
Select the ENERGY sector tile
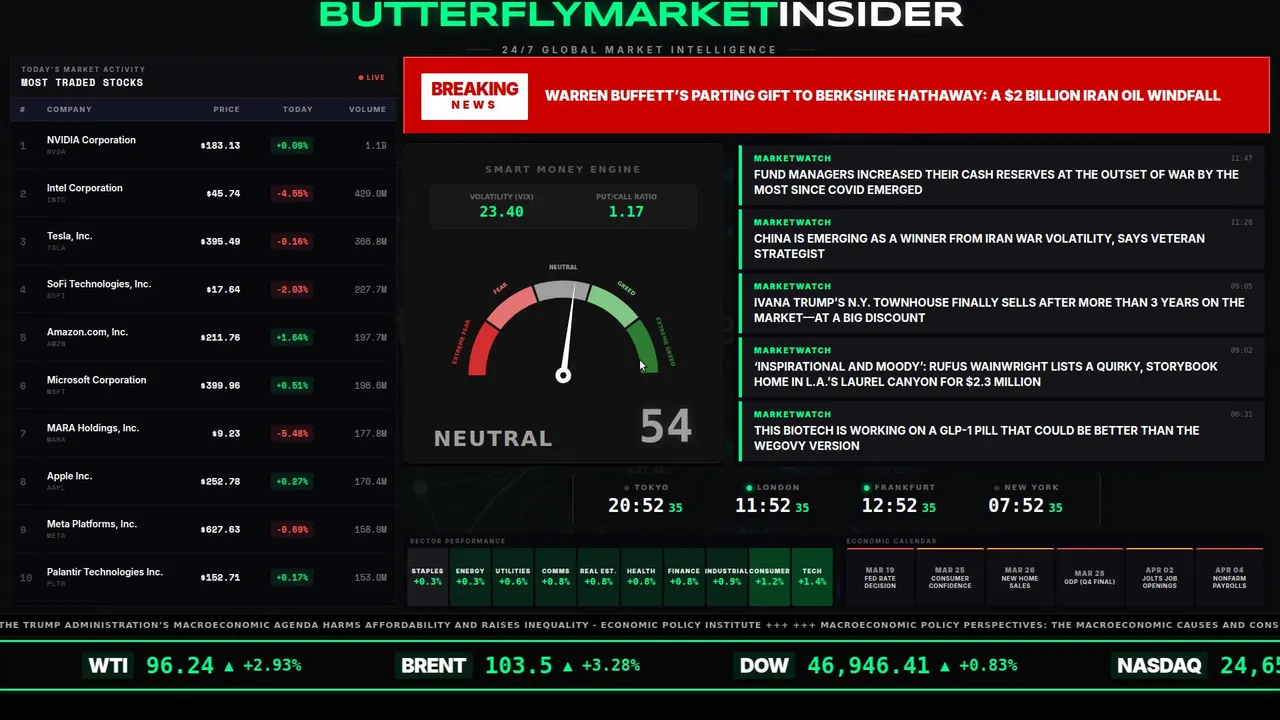coord(470,577)
